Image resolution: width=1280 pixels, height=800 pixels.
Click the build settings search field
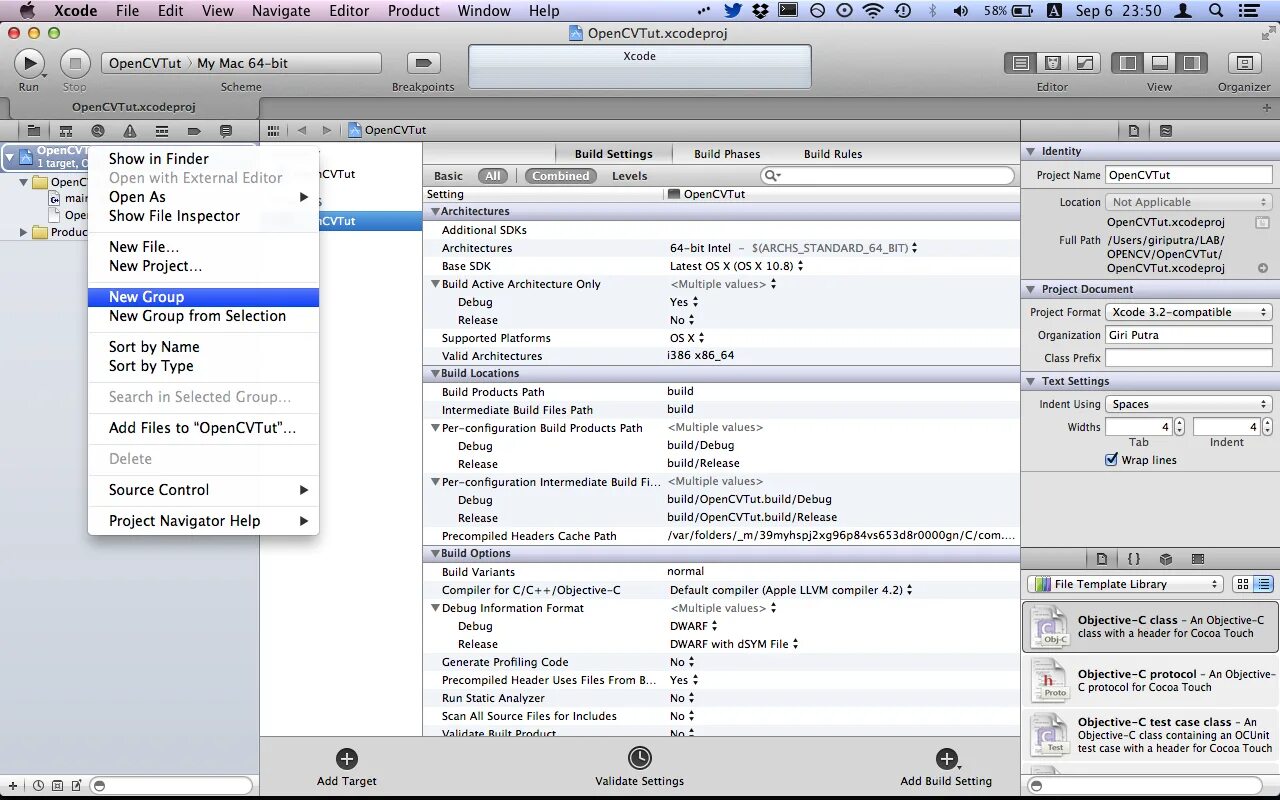click(x=888, y=176)
